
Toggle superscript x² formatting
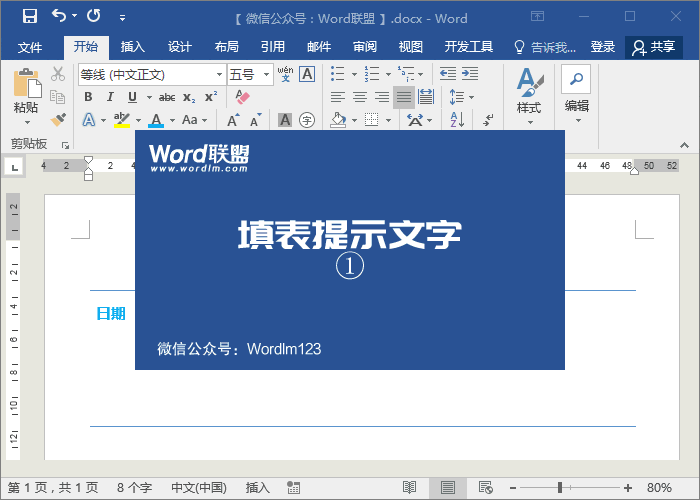pos(211,97)
